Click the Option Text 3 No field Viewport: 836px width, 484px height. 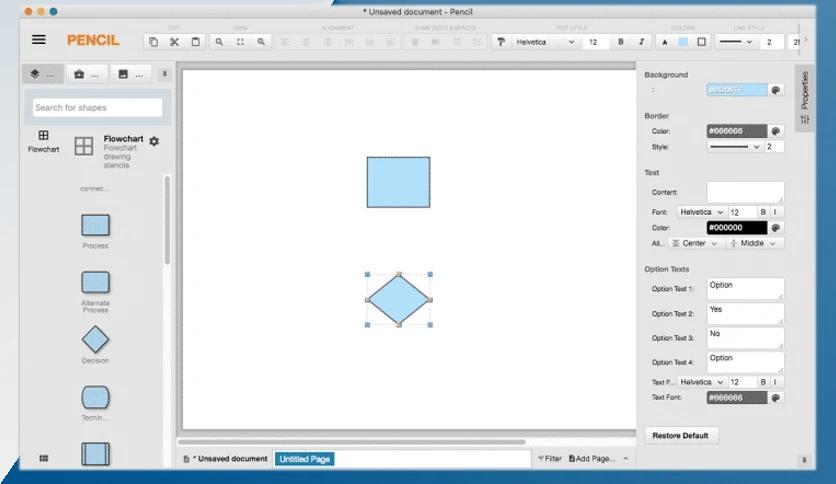[x=745, y=338]
